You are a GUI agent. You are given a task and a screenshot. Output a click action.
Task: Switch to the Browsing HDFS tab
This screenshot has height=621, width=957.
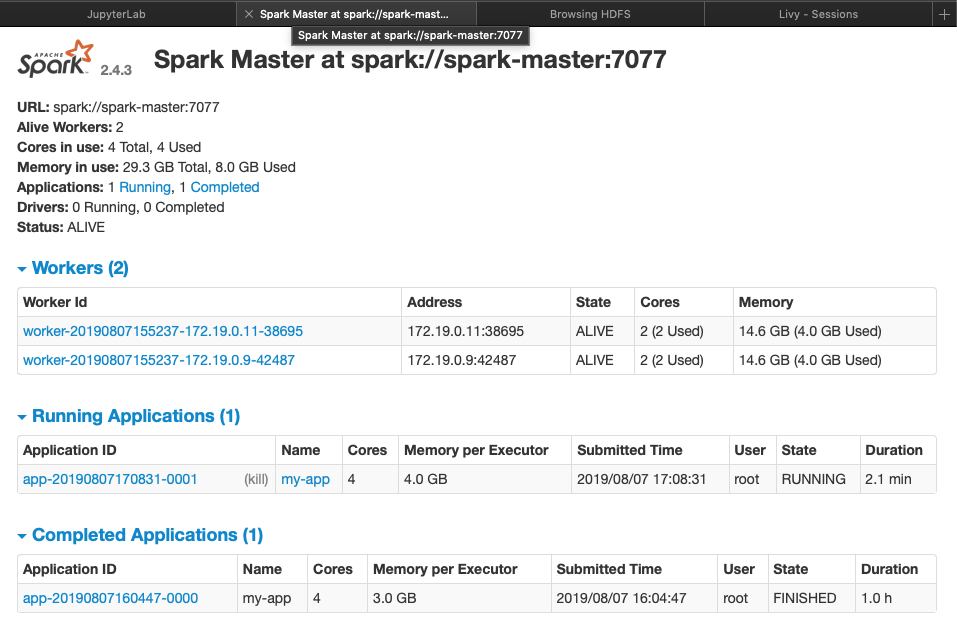coord(590,14)
